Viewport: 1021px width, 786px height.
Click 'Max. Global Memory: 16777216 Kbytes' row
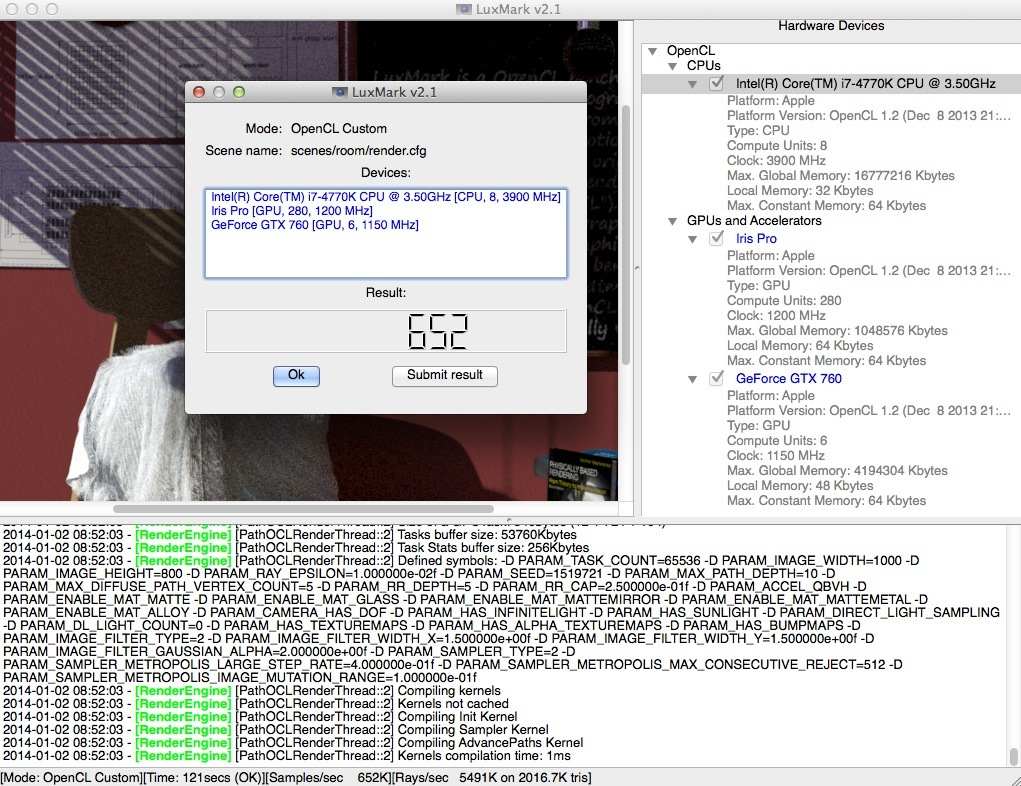pos(841,176)
